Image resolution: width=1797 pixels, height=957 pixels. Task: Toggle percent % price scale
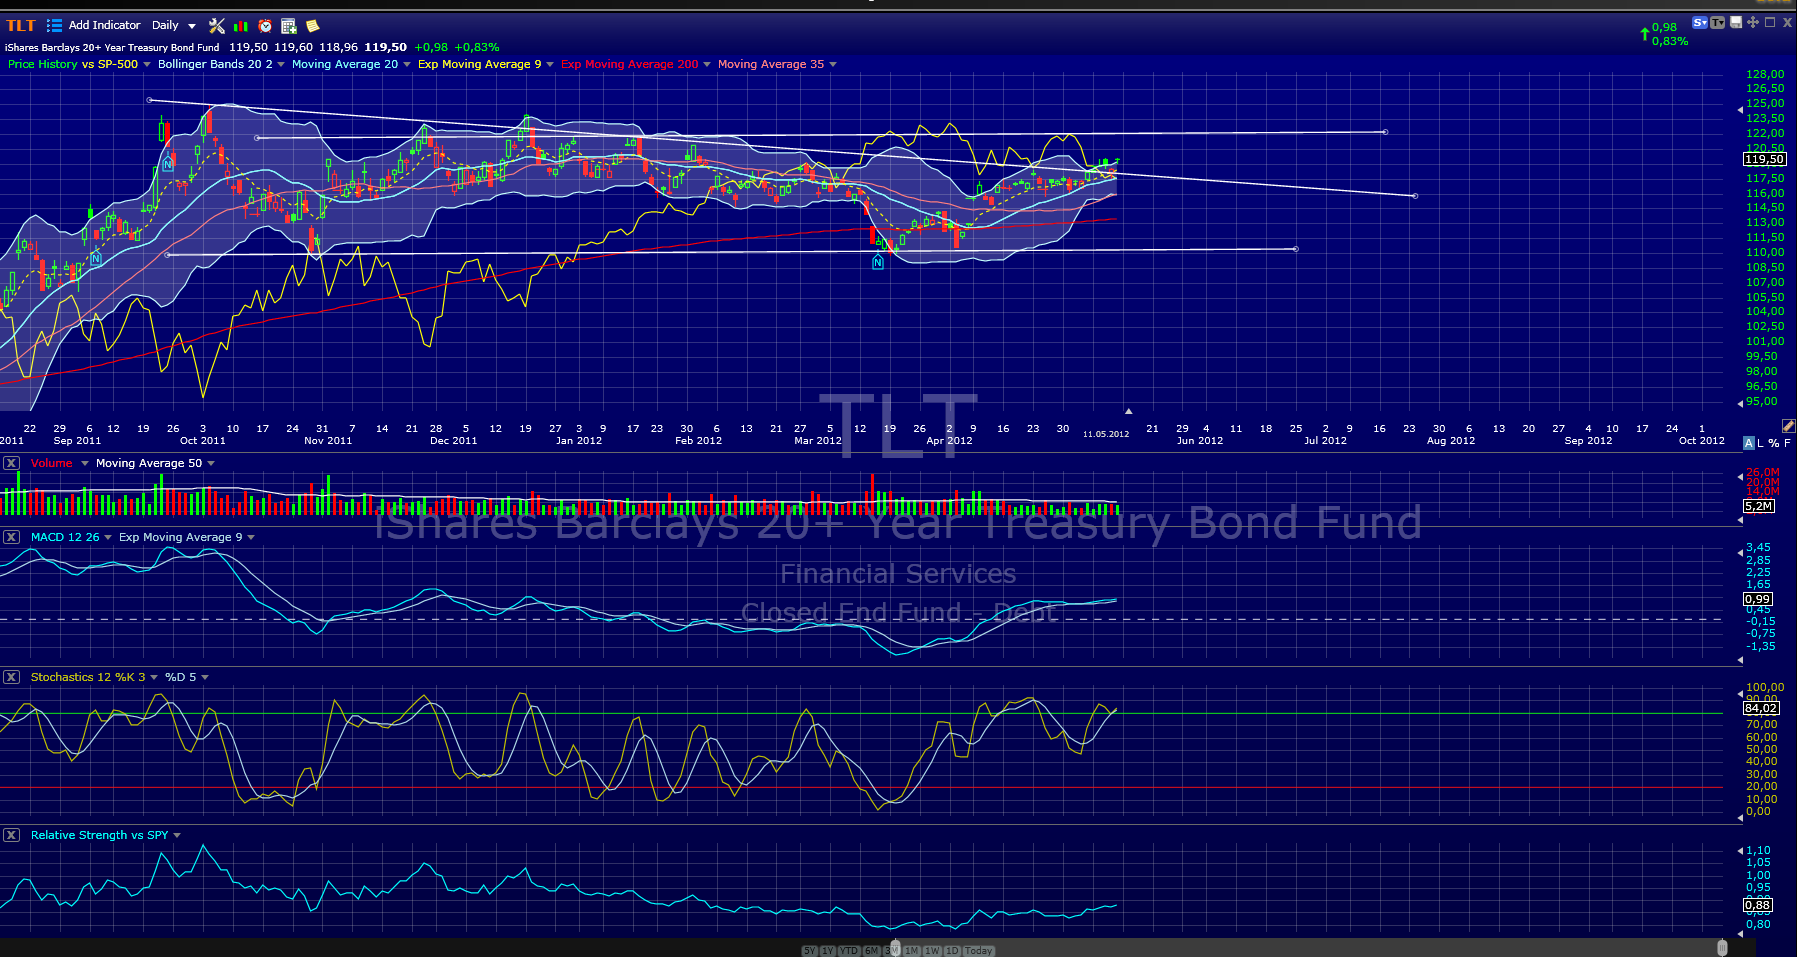[1774, 443]
